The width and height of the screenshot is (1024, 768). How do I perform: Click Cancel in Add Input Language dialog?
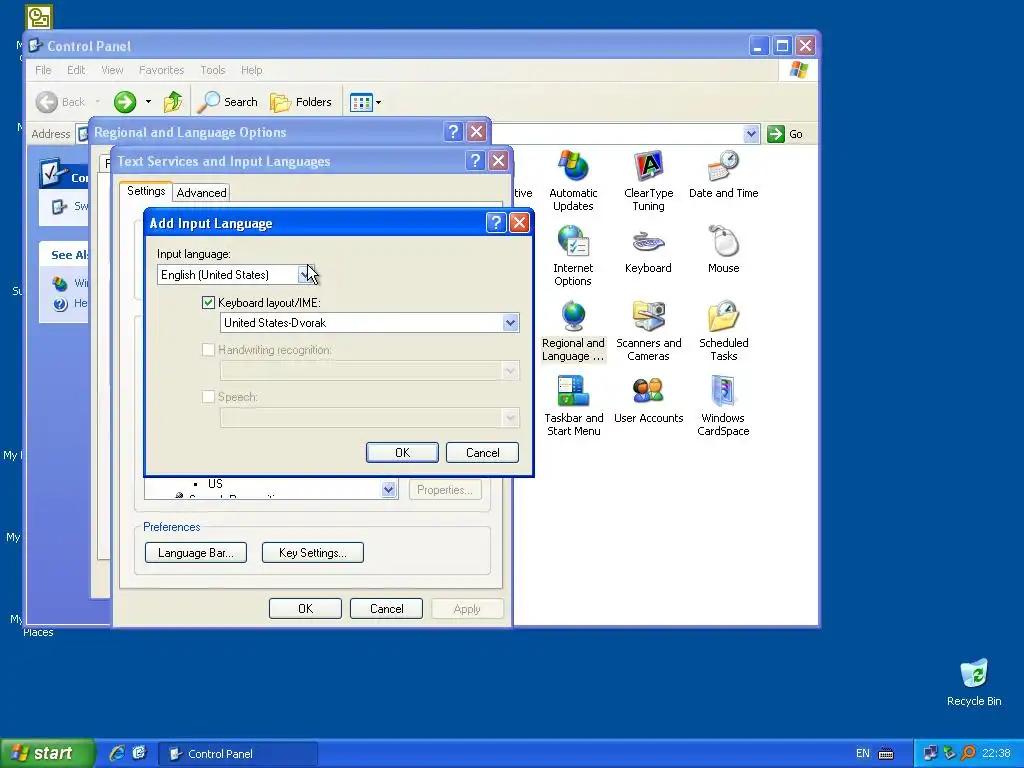[482, 453]
